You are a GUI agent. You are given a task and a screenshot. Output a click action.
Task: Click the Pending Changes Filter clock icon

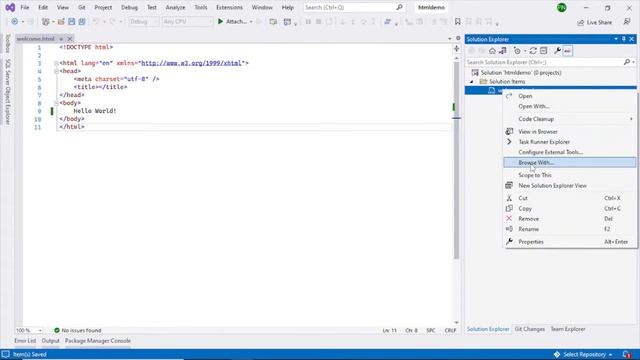[x=517, y=51]
